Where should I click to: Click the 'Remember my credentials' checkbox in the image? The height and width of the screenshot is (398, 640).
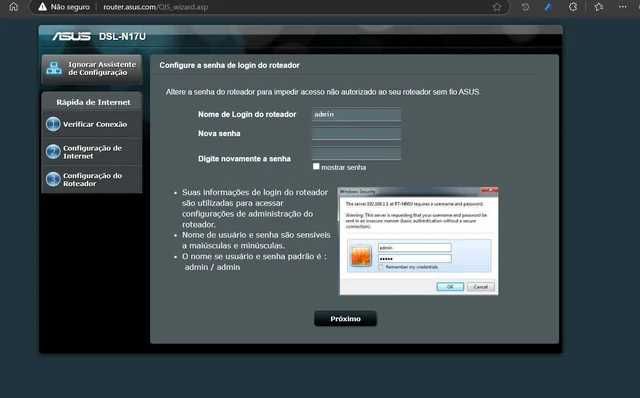381,267
